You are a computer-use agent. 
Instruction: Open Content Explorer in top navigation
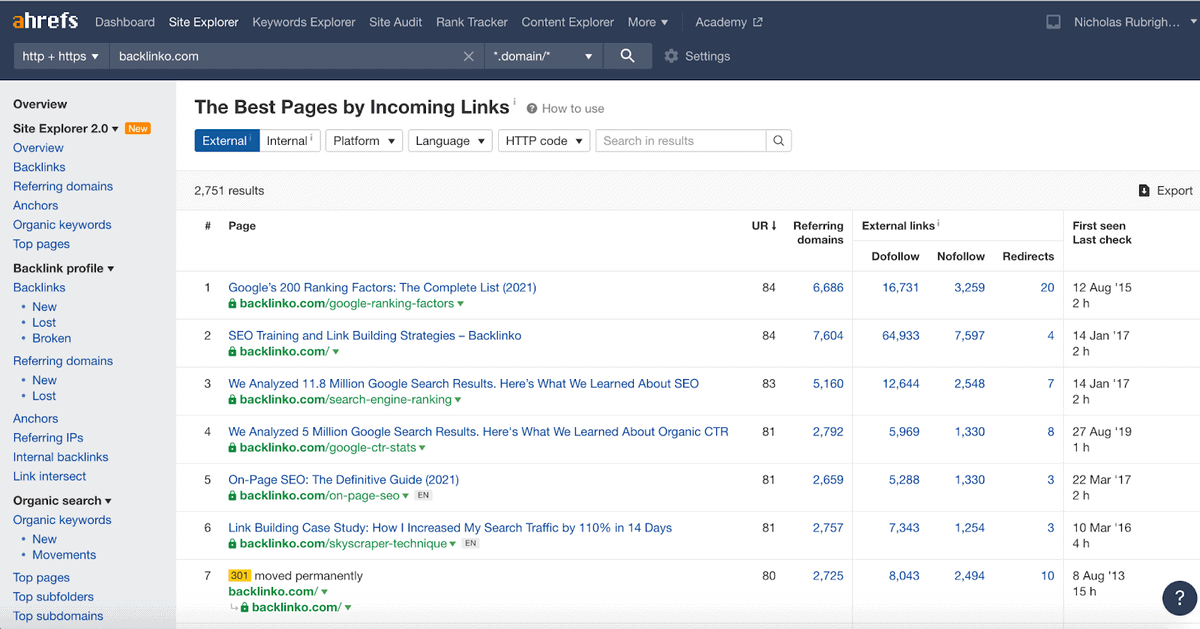(568, 22)
